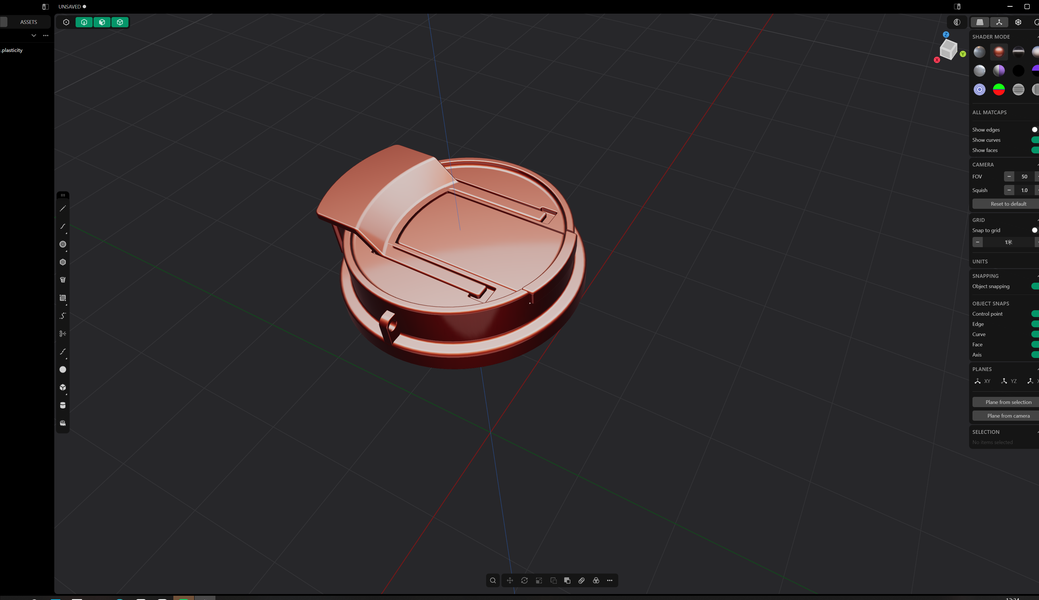Activate the Rotate tool in bottom toolbar
1039x600 pixels.
point(524,581)
